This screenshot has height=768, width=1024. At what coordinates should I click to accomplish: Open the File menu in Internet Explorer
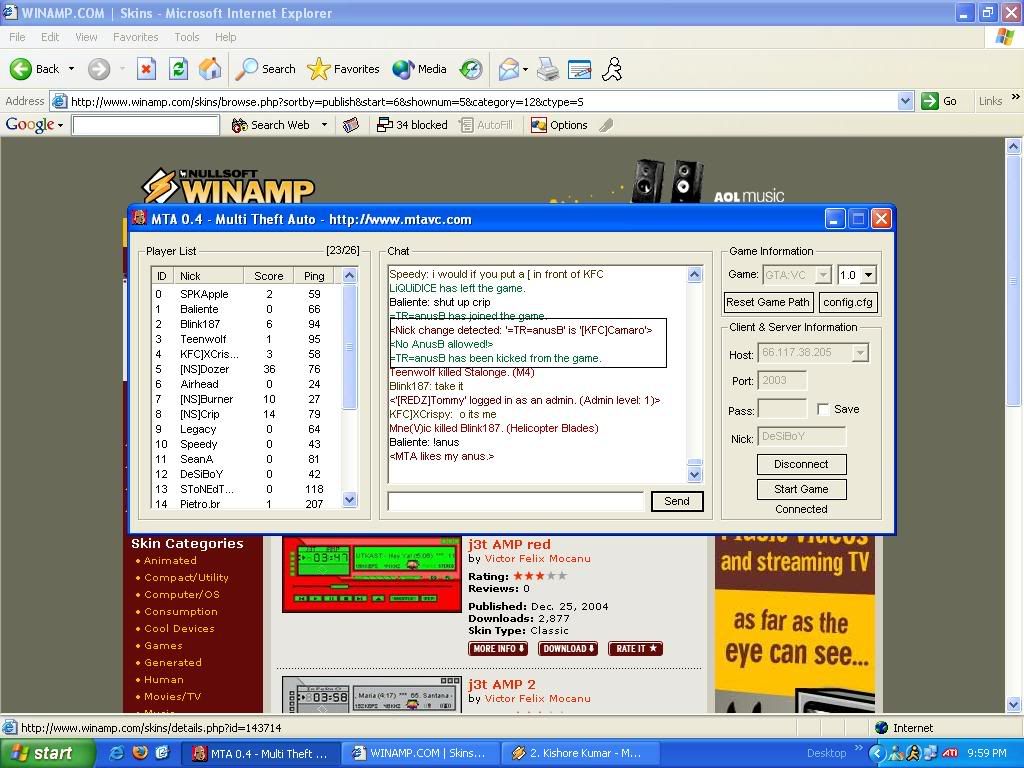[x=17, y=37]
